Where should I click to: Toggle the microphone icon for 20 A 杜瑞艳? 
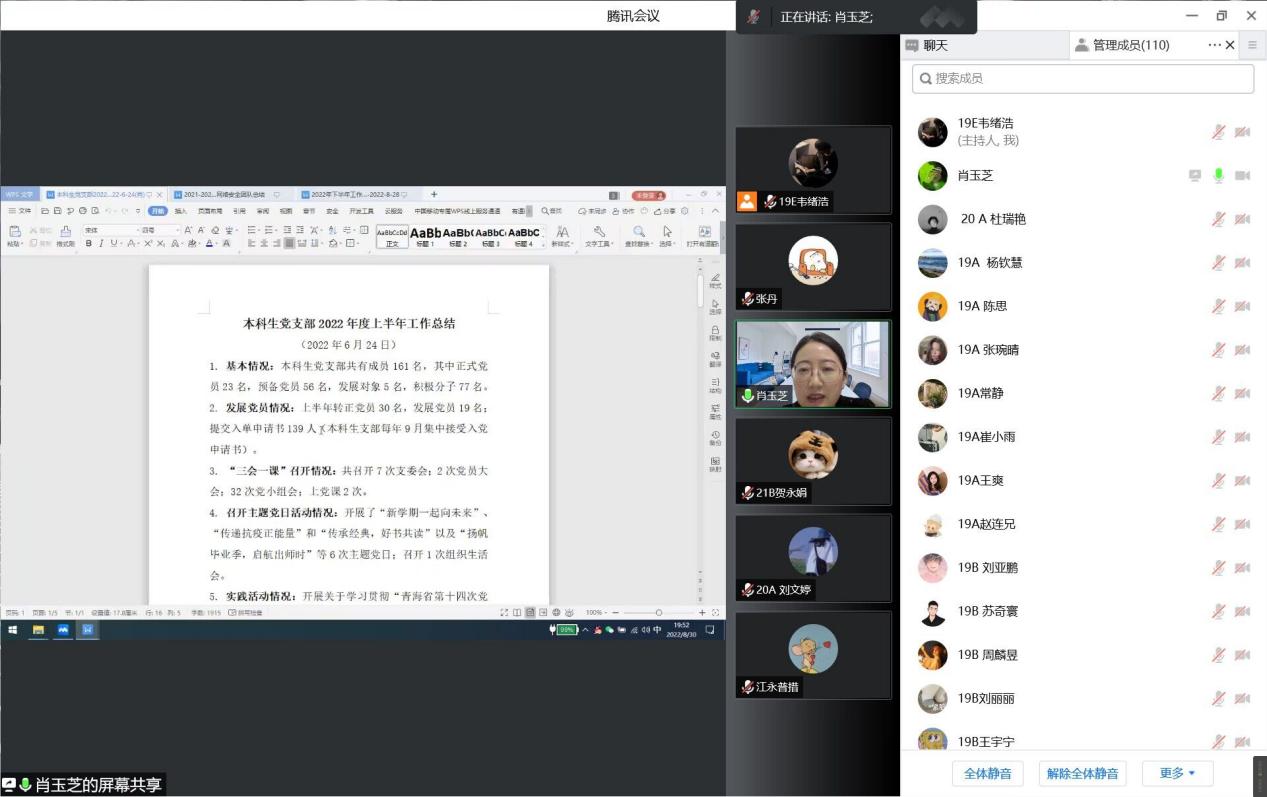1218,219
